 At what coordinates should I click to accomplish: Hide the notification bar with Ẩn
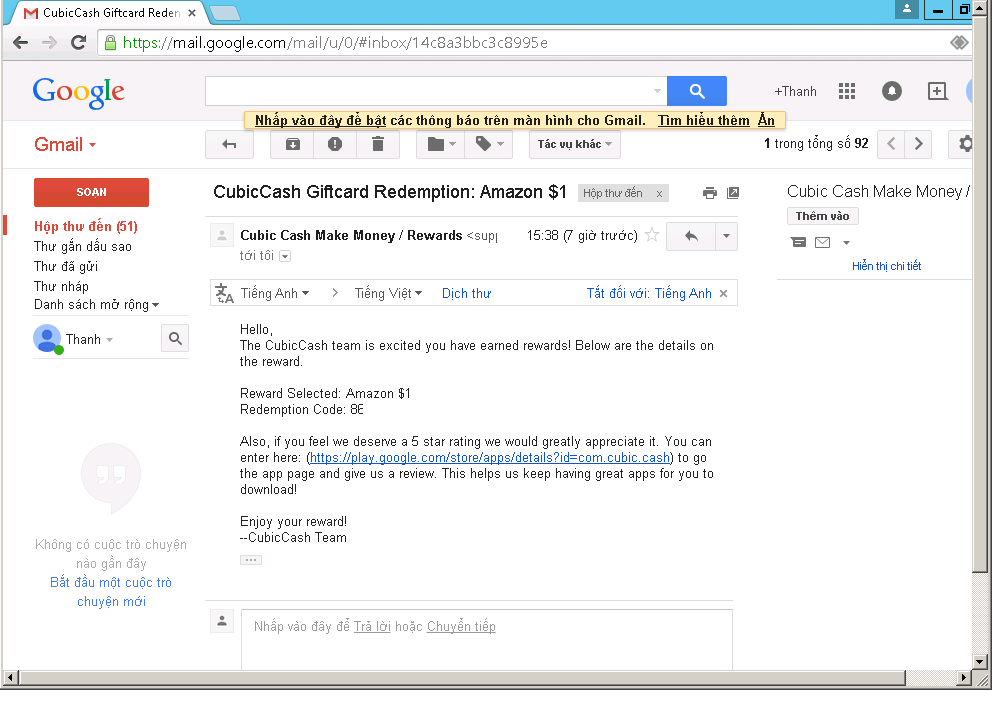pos(766,120)
